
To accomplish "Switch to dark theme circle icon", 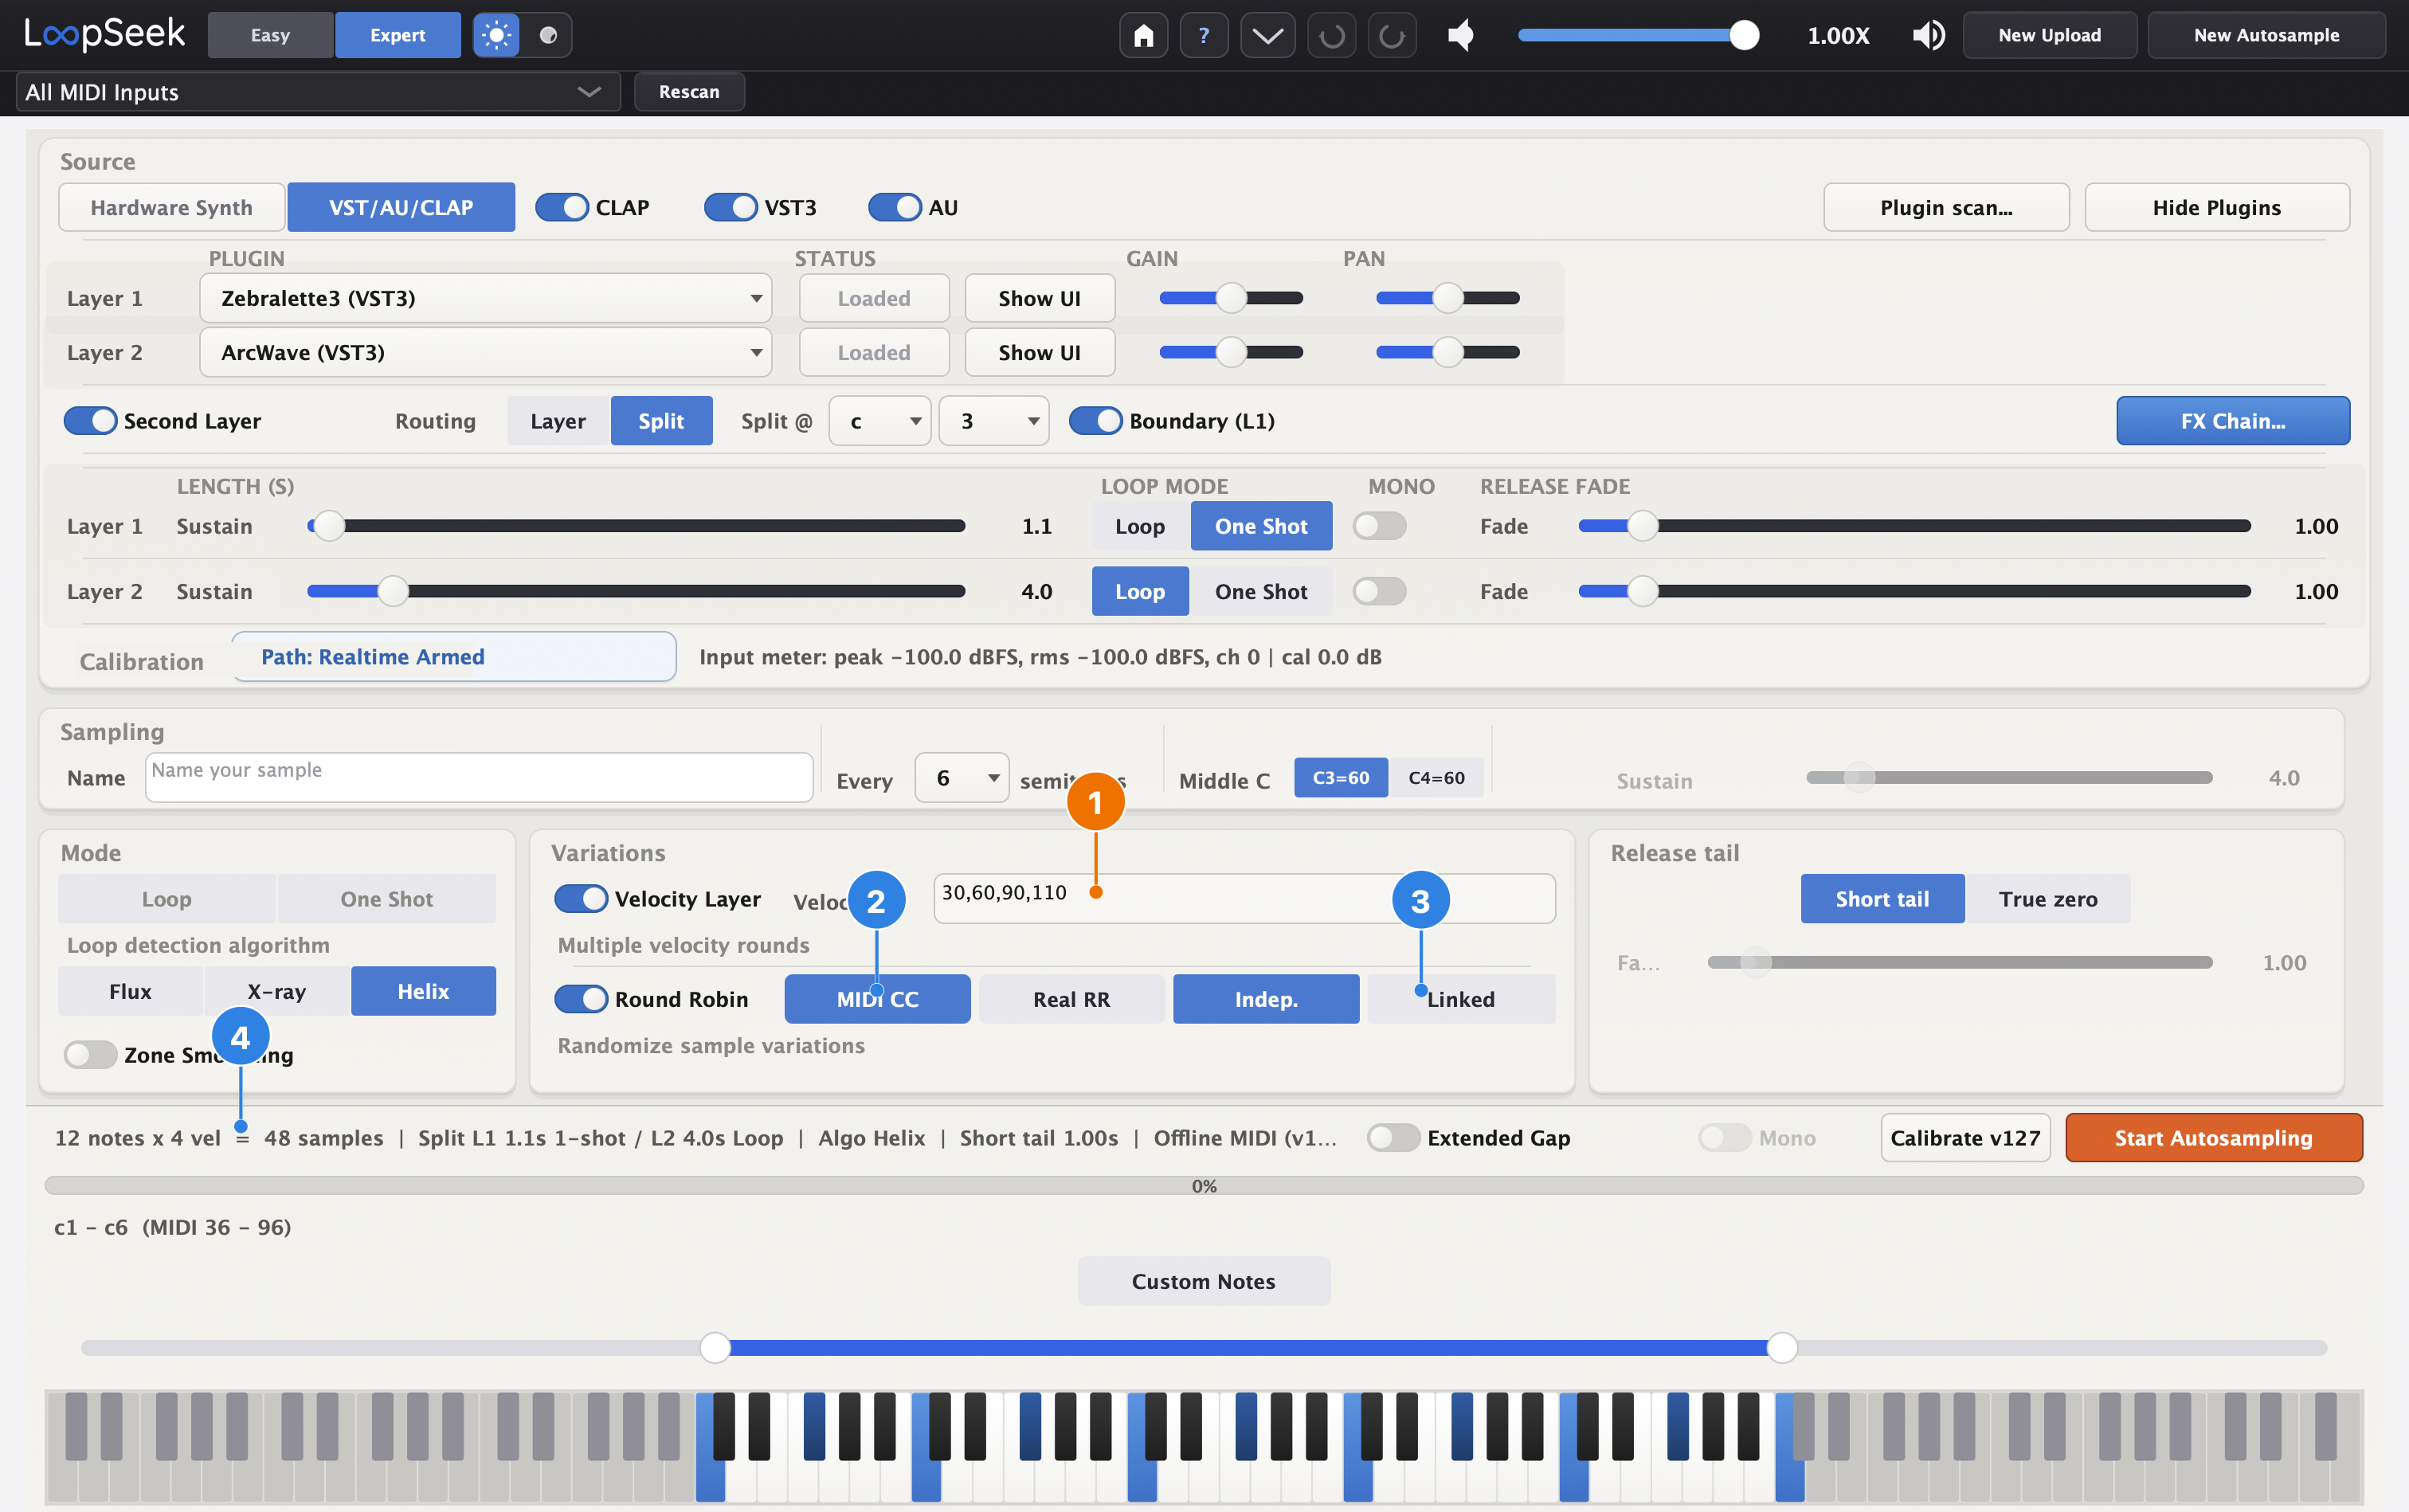I will pos(548,36).
